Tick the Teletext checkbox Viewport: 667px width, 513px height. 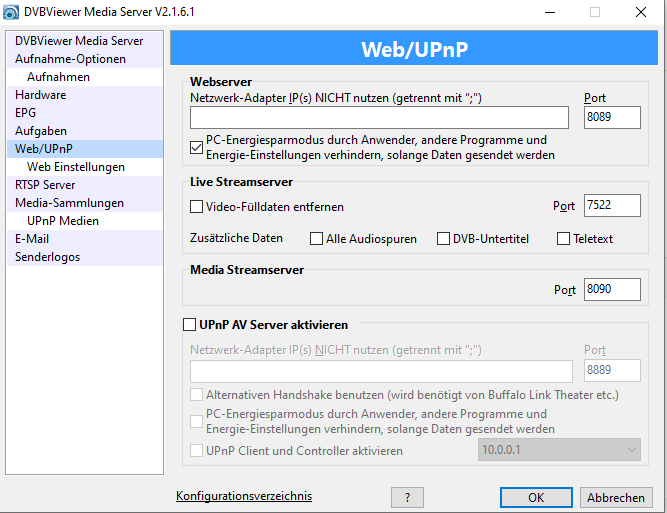[563, 239]
